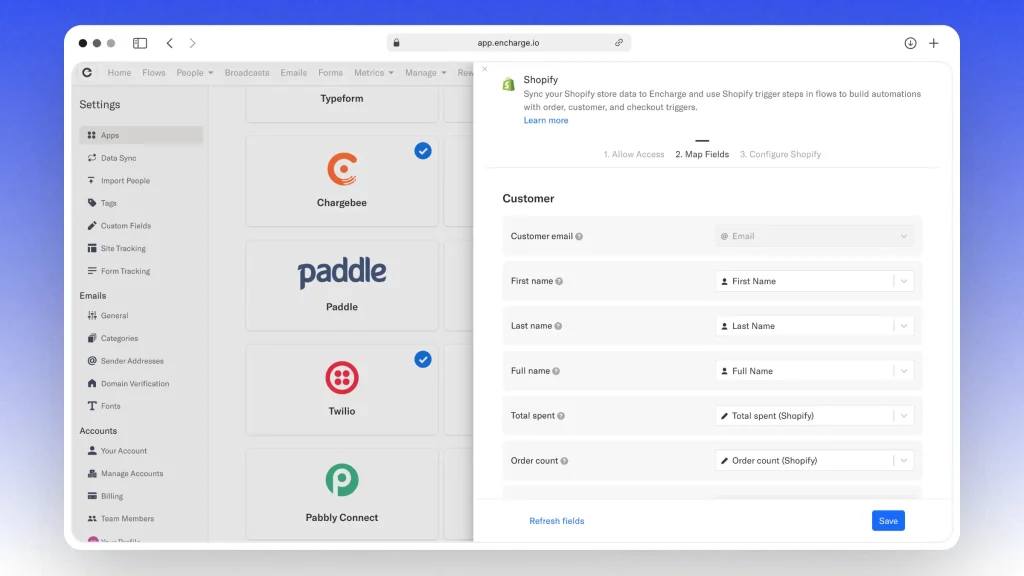Click the Sender Addresses icon

tap(92, 360)
